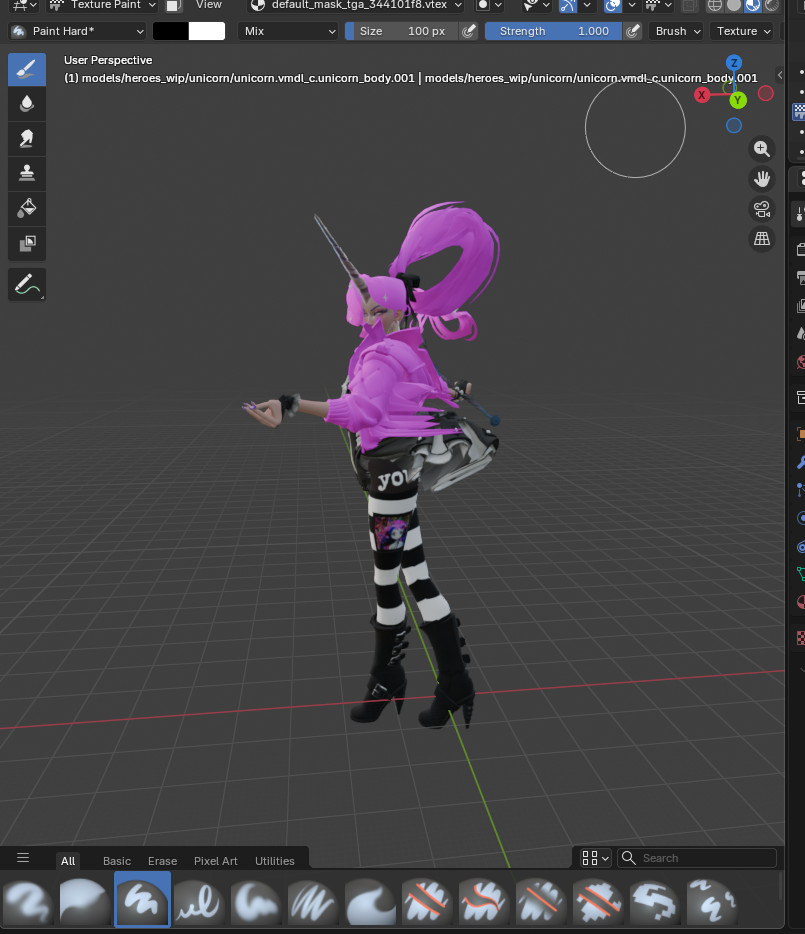Click the hand pan view icon

(x=762, y=179)
